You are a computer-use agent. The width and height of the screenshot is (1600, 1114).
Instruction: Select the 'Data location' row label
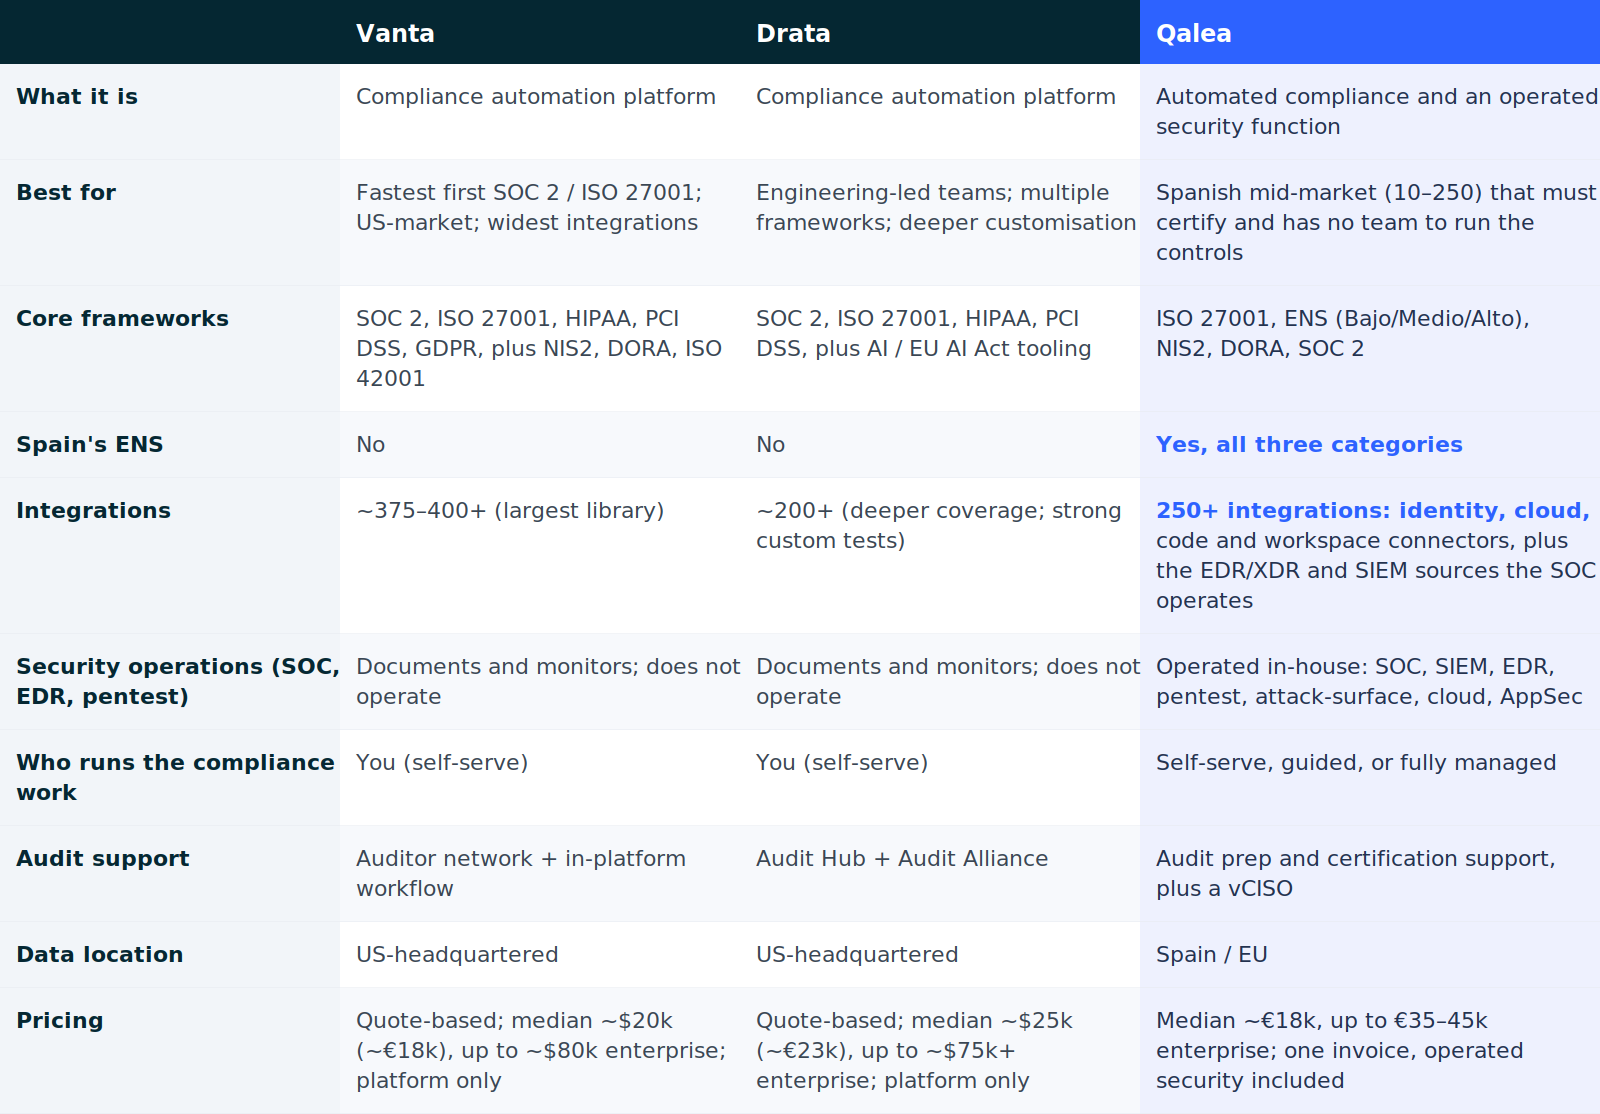click(x=100, y=954)
